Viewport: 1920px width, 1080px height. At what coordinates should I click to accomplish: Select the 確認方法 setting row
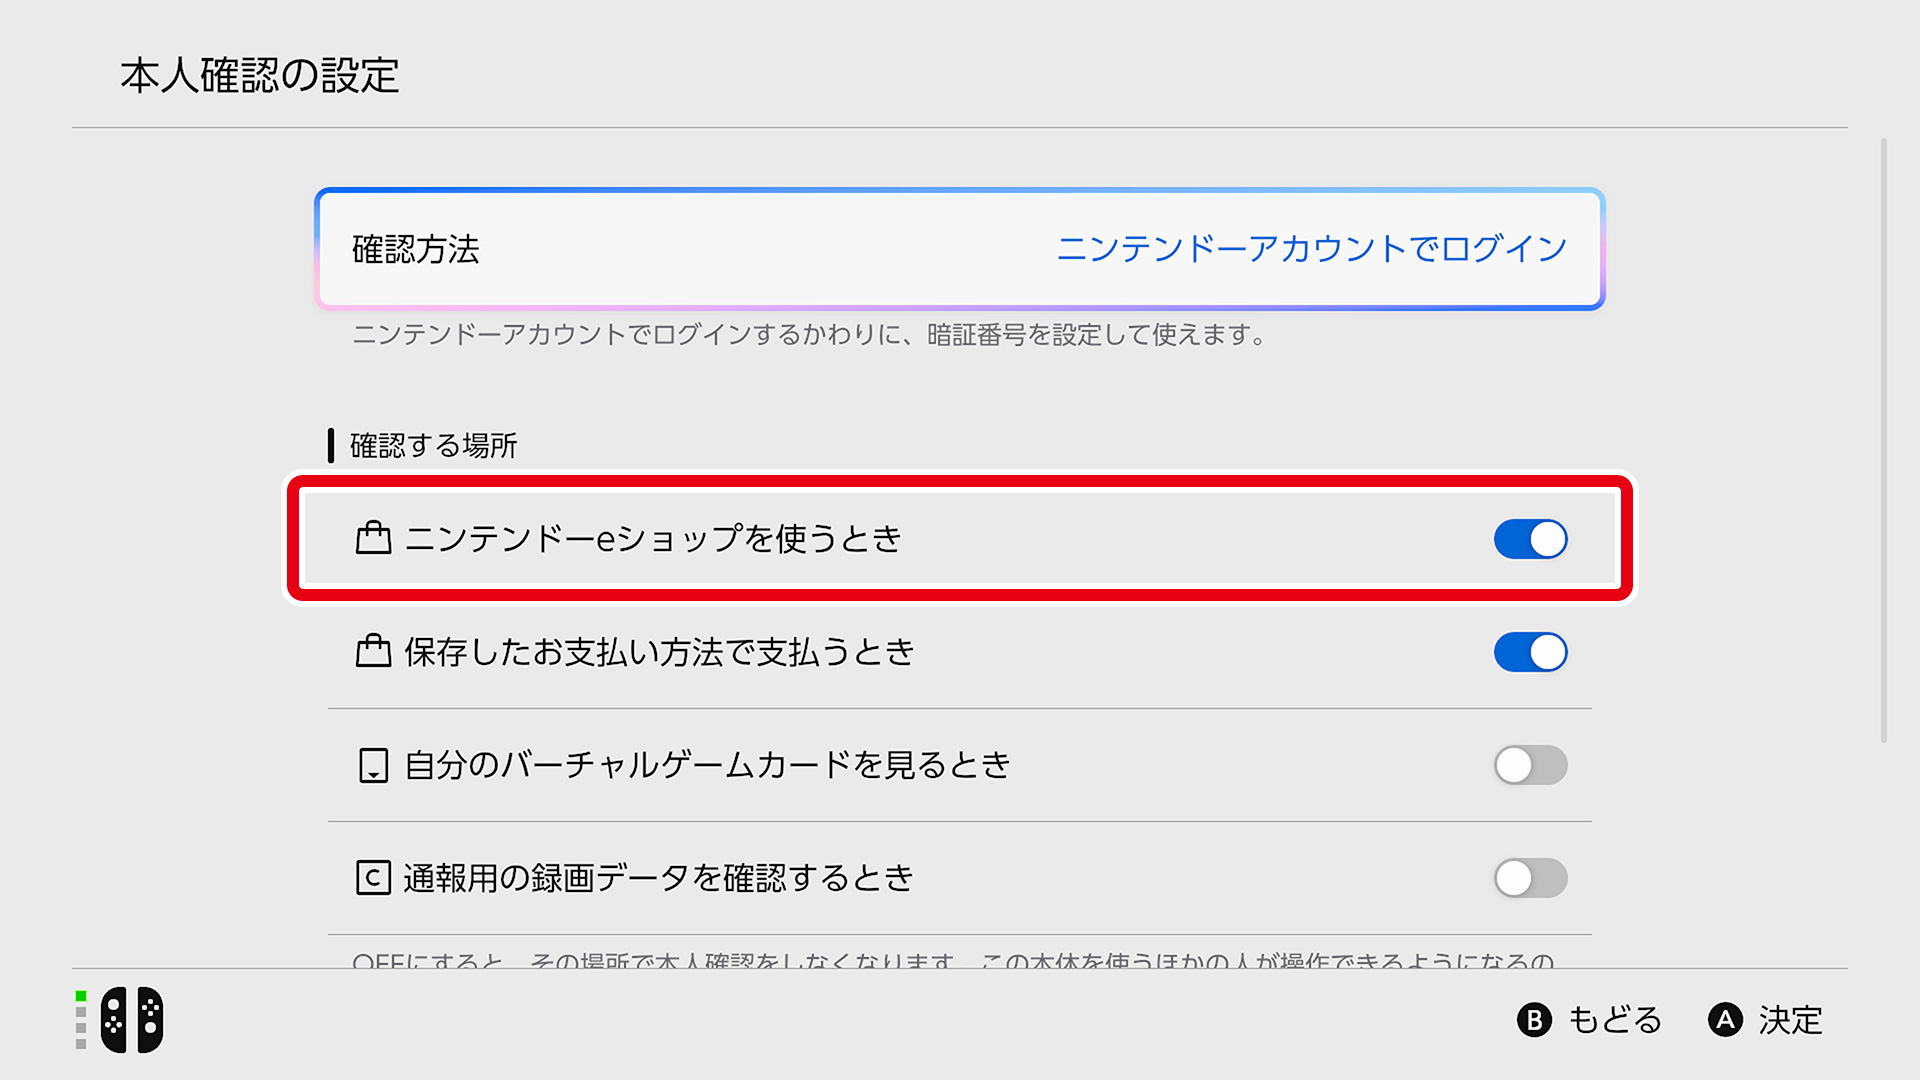click(960, 249)
